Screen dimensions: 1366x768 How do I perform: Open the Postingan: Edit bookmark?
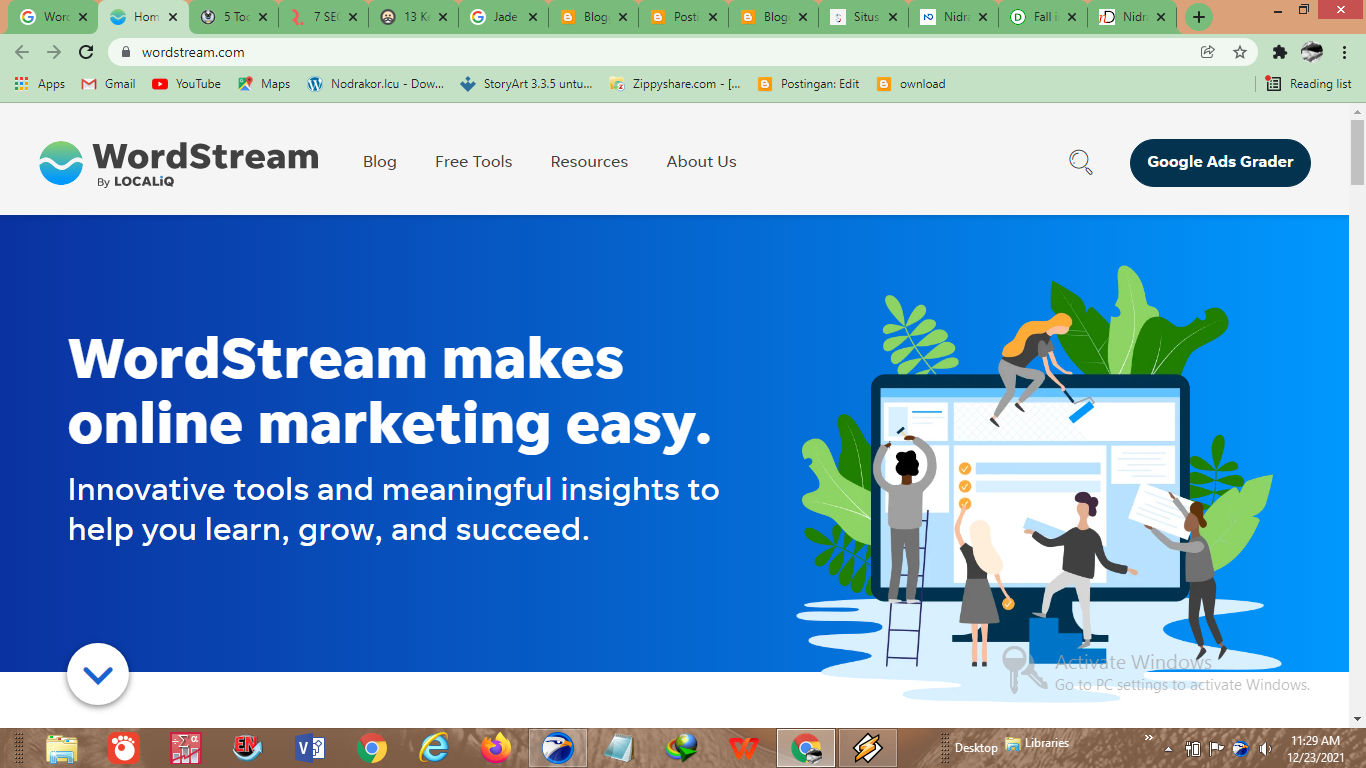808,84
